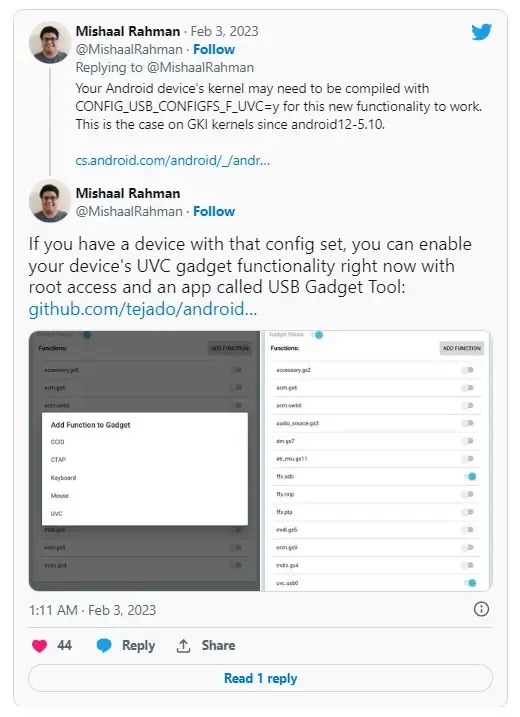This screenshot has height=717, width=520.
Task: Choose Keyboard in Add Function list
Action: [x=63, y=477]
